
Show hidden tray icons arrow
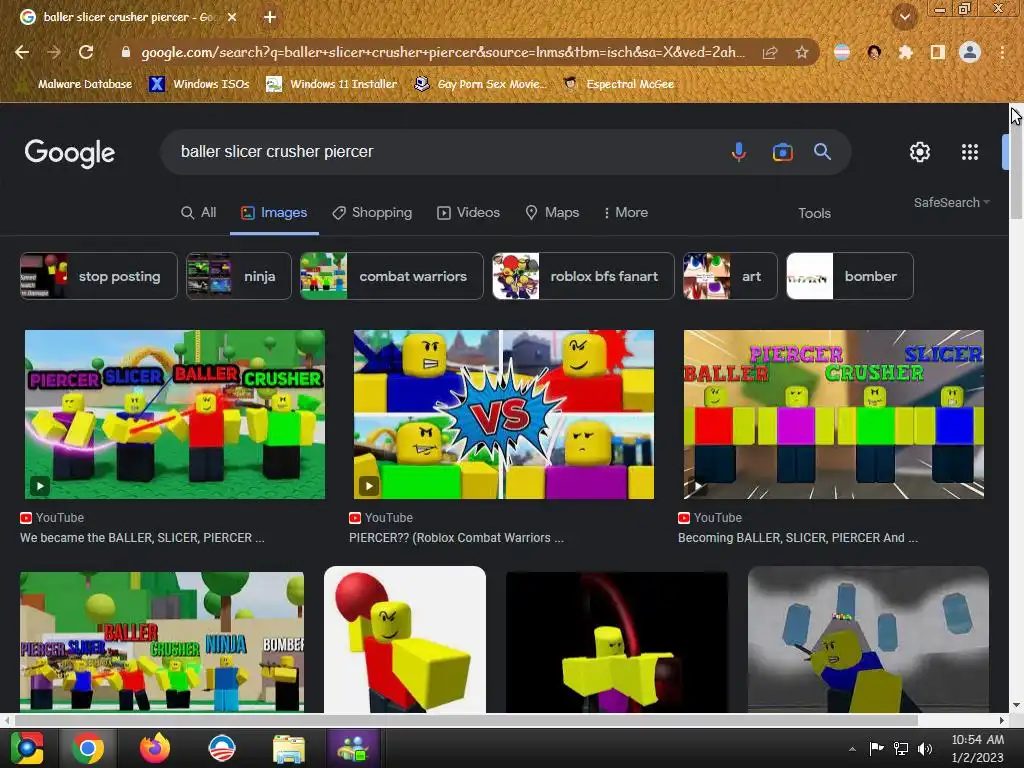852,749
